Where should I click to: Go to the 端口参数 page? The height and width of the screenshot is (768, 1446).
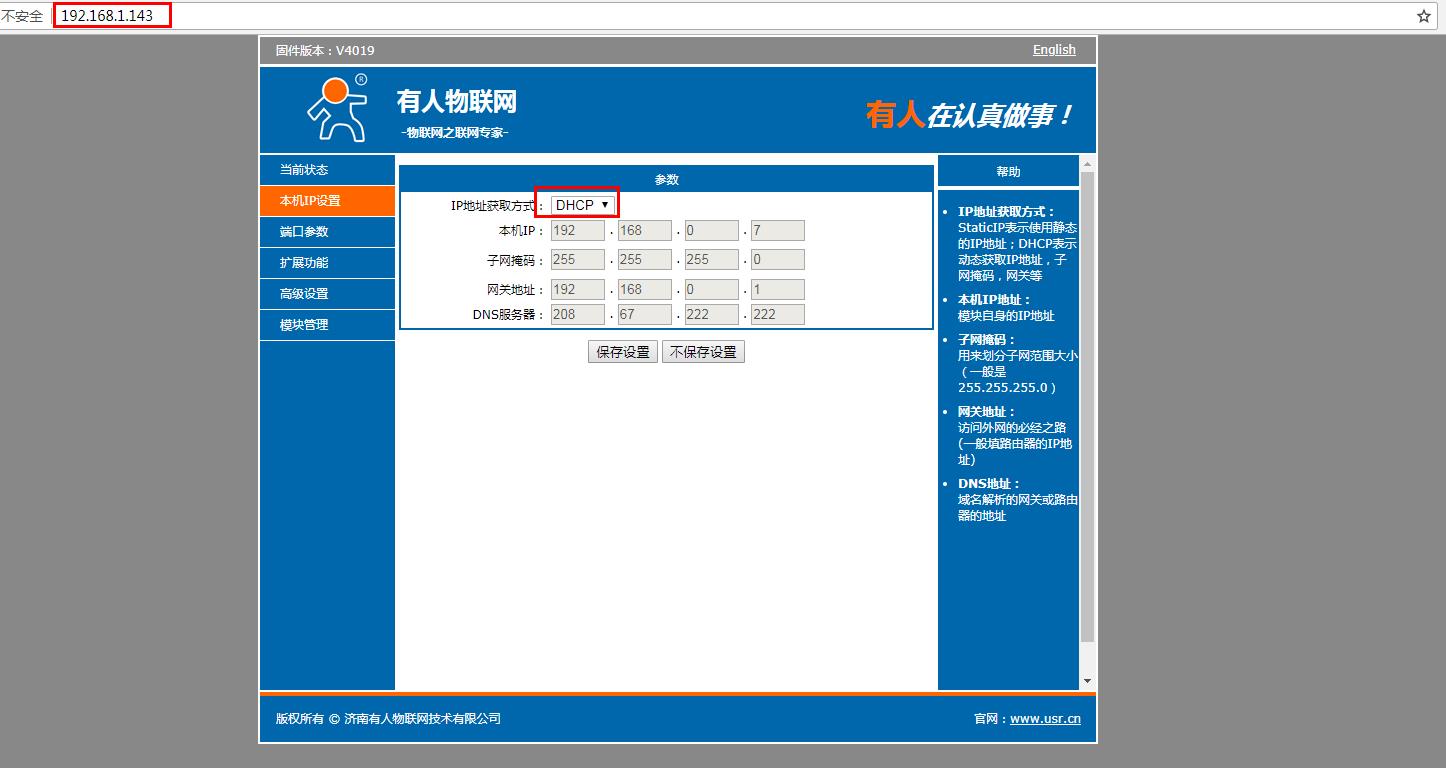[304, 232]
